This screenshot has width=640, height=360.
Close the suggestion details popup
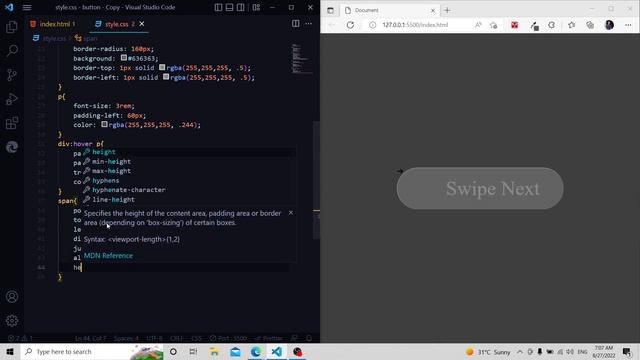(291, 213)
